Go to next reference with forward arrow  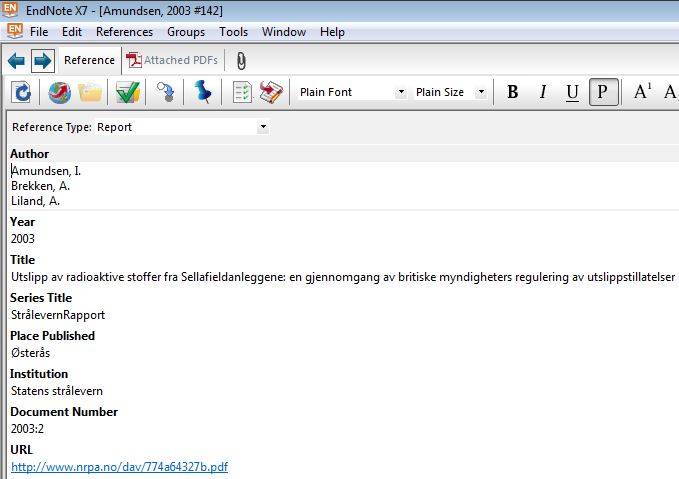[x=42, y=61]
